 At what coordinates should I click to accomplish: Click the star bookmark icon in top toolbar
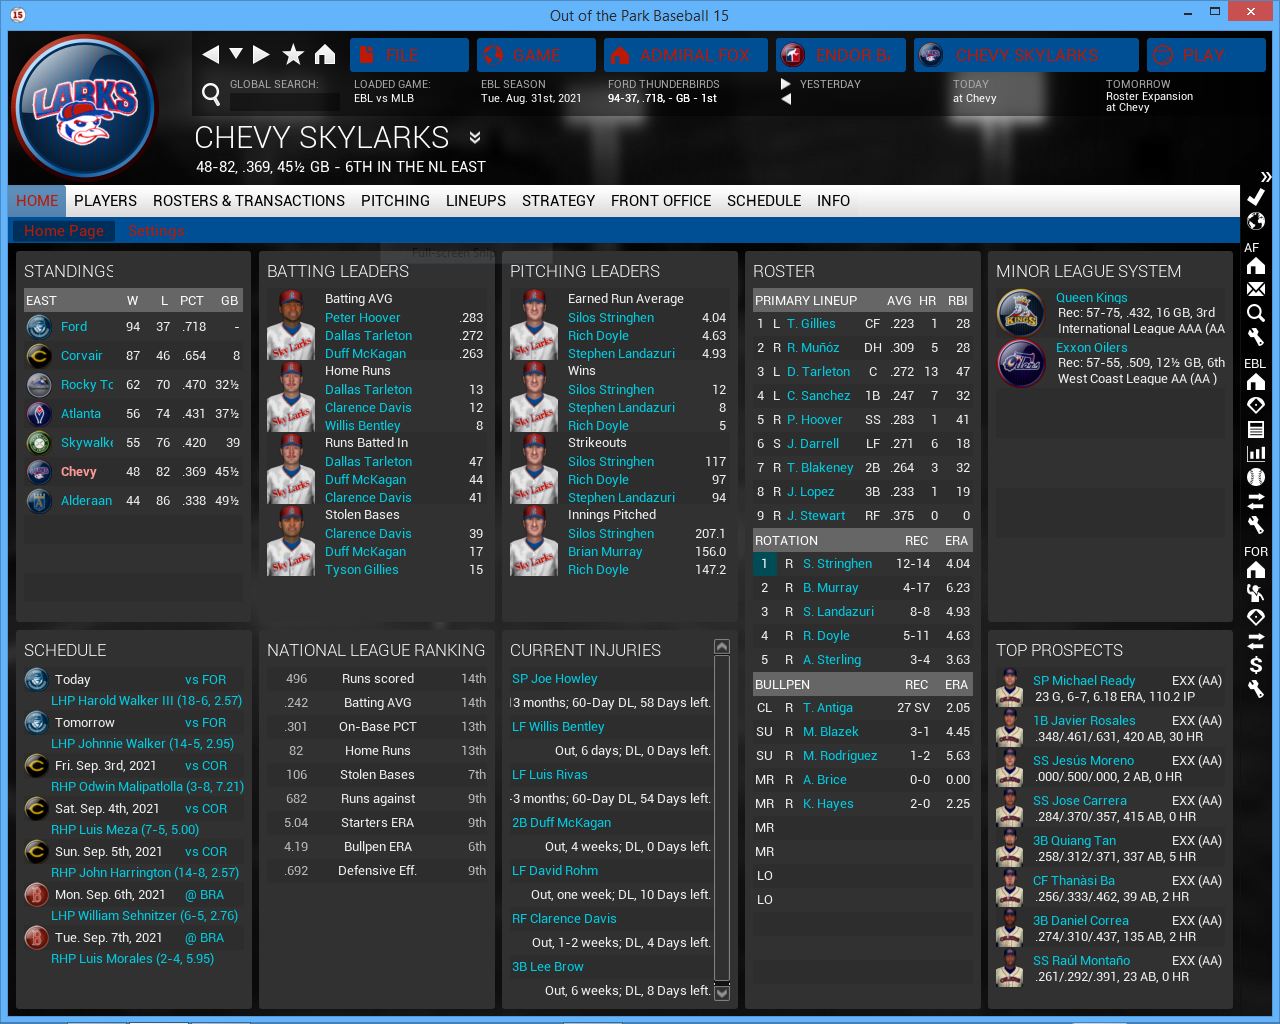(x=293, y=54)
